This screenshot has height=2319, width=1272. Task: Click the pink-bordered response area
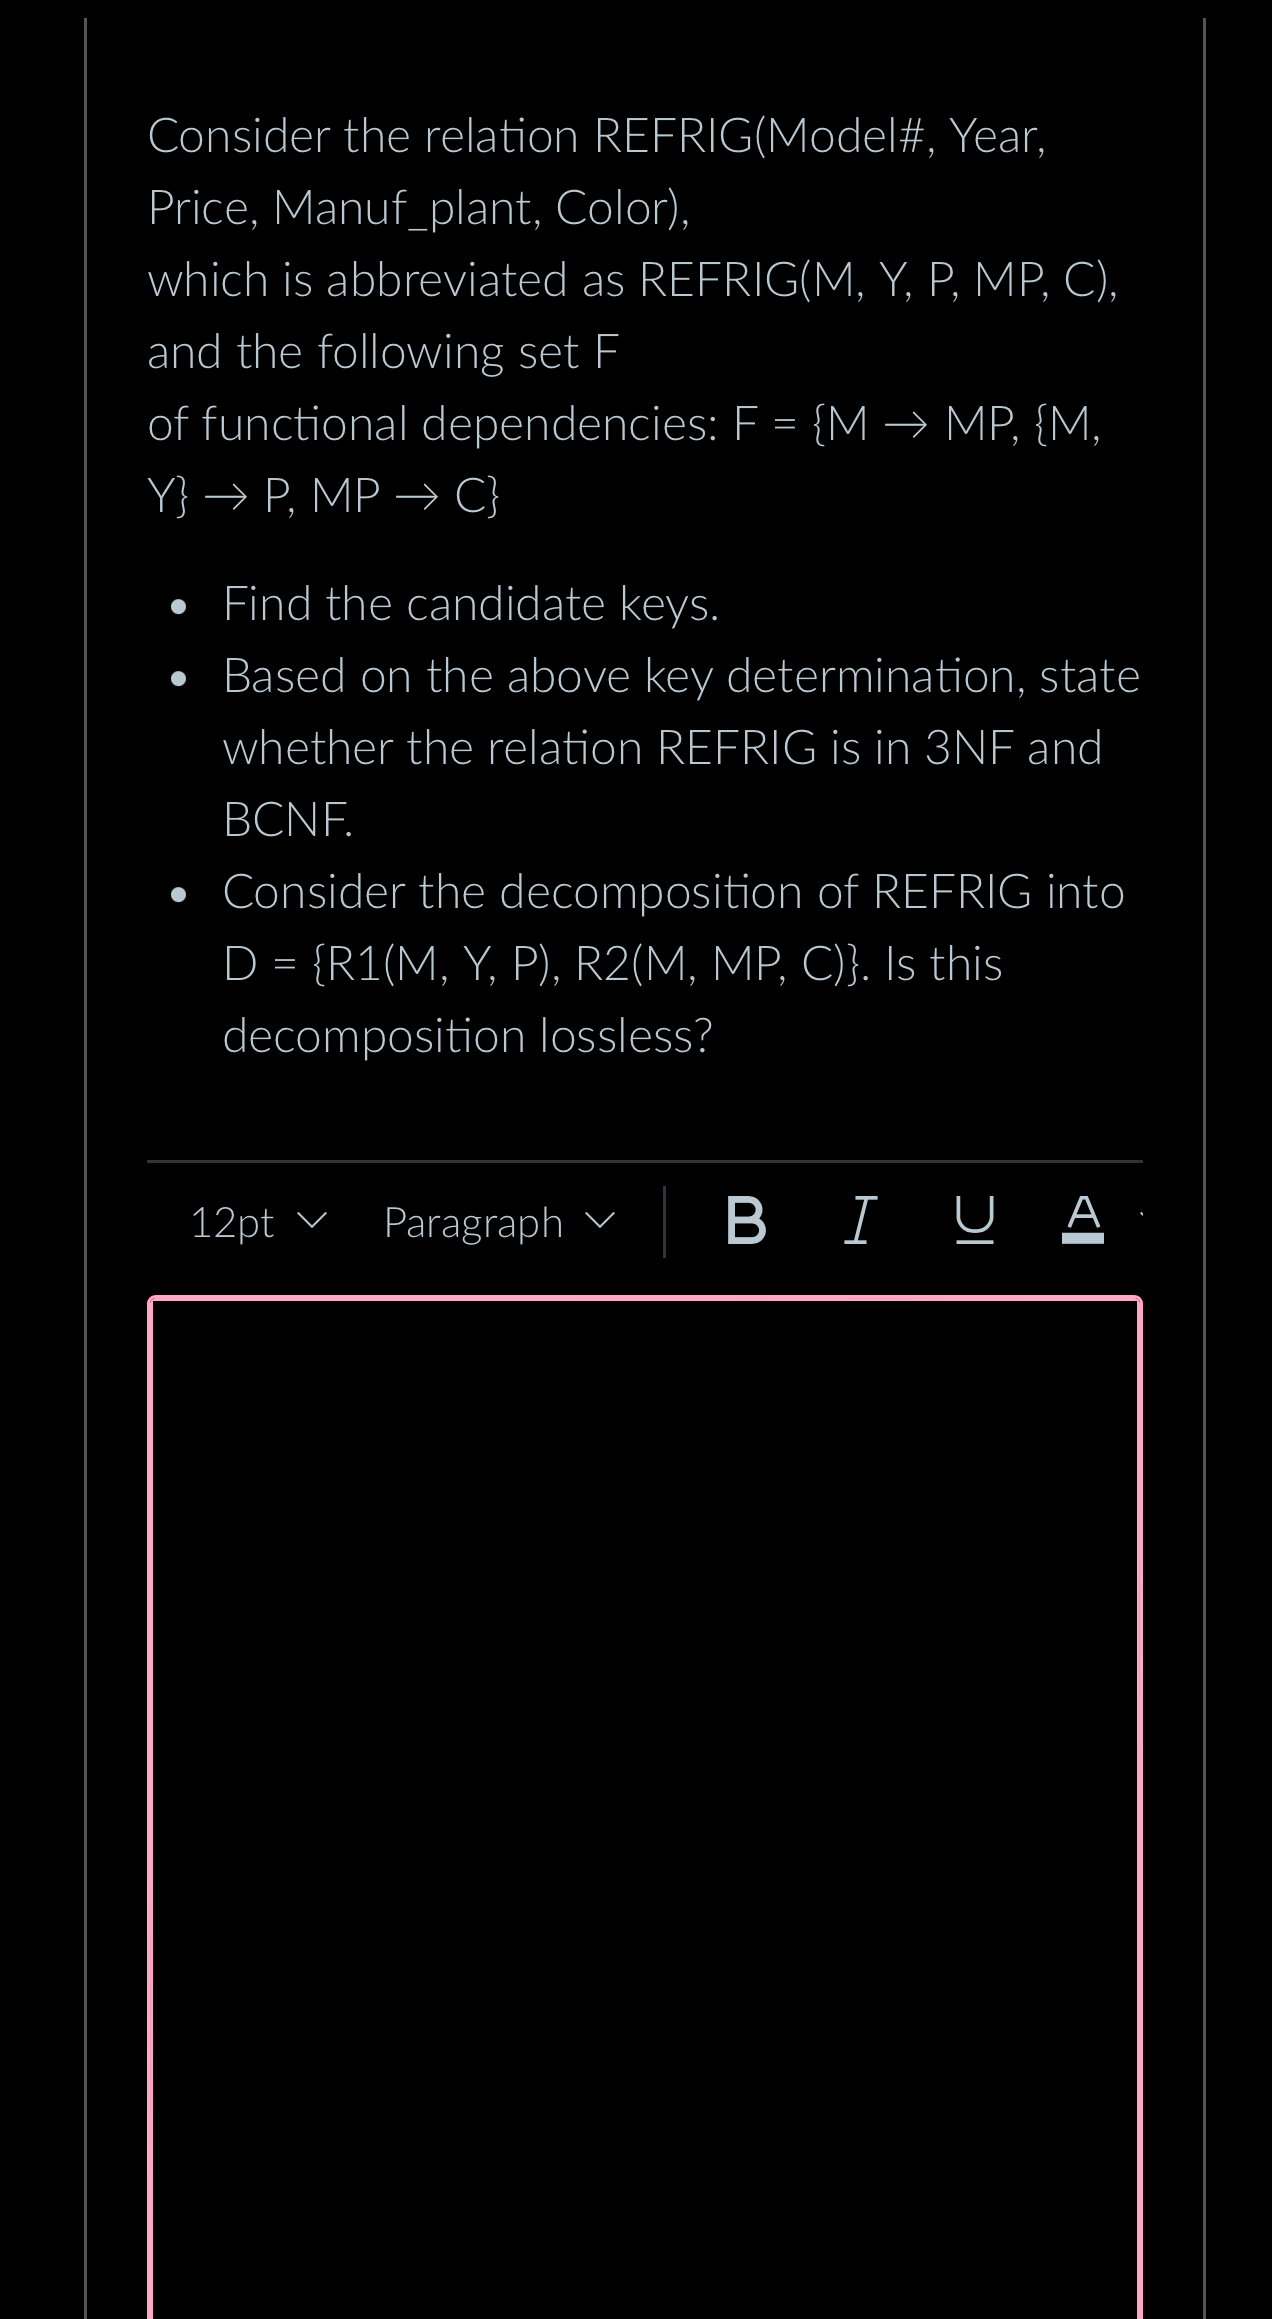coord(645,1700)
